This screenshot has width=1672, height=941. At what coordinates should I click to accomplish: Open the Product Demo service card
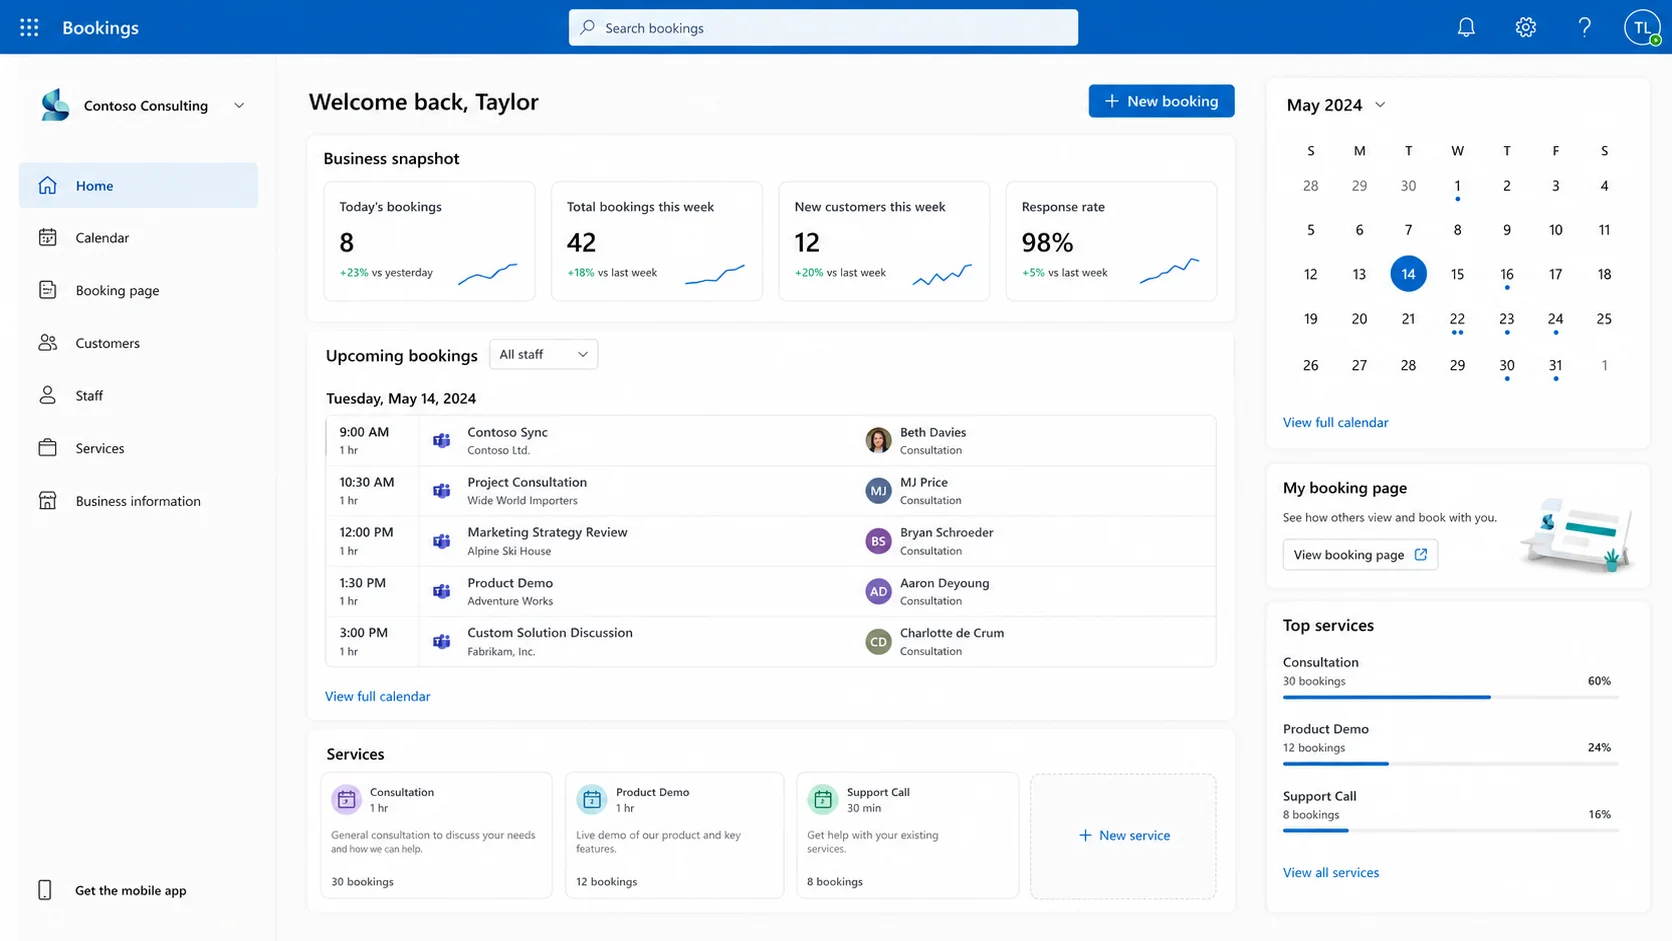674,835
